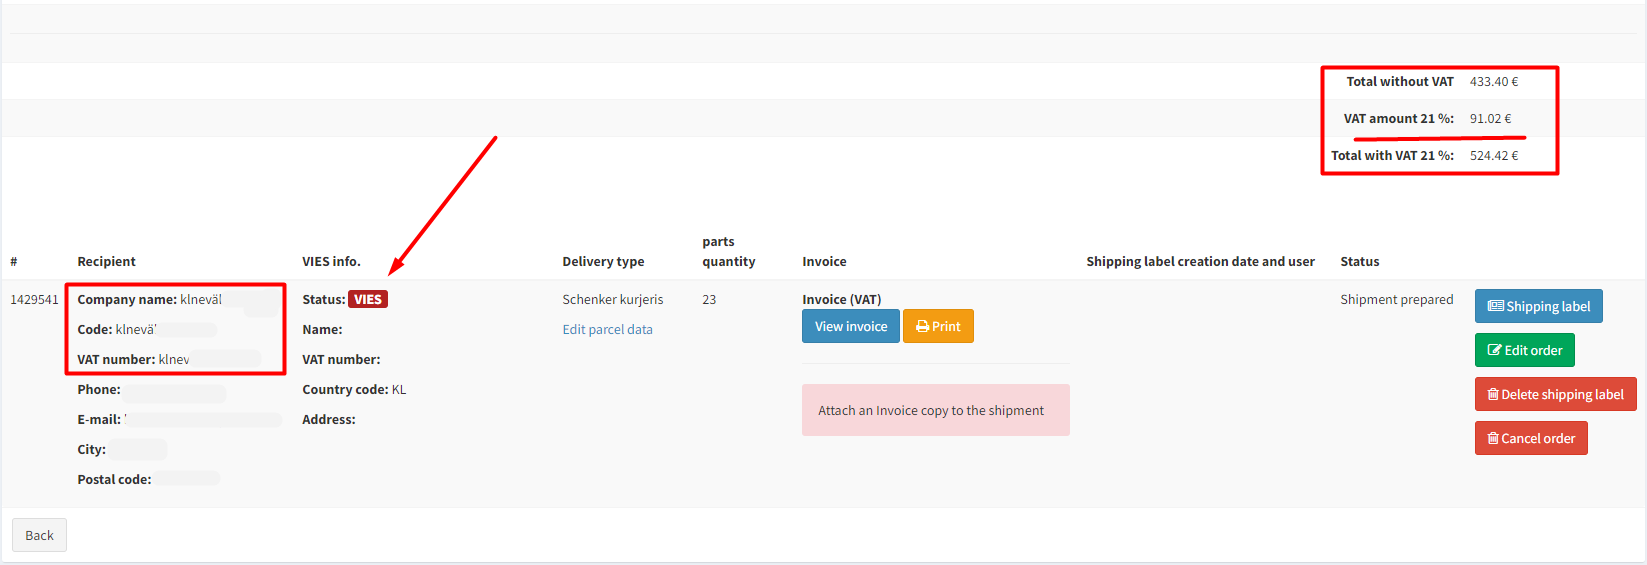Click the trash icon on Cancel order

1492,439
